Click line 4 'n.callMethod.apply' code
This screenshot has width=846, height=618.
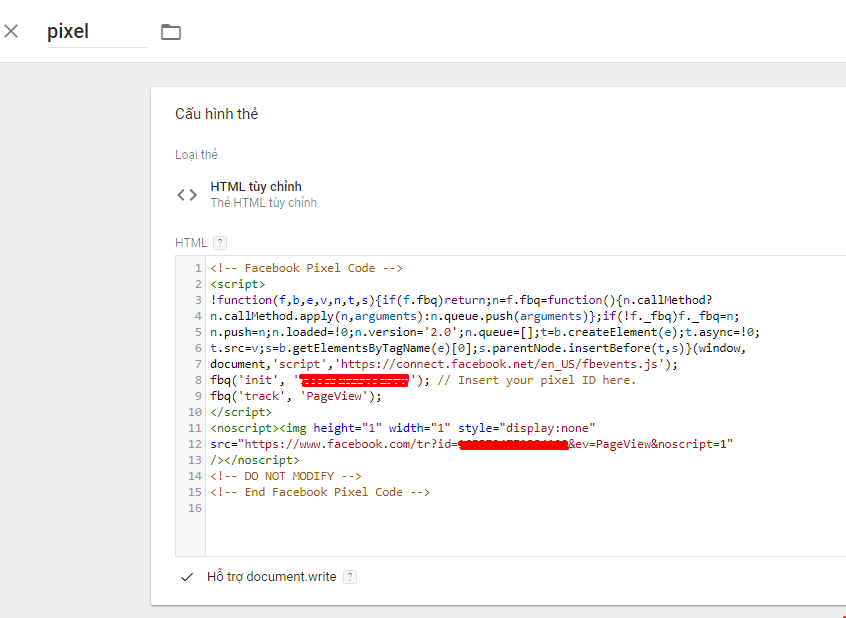click(475, 316)
